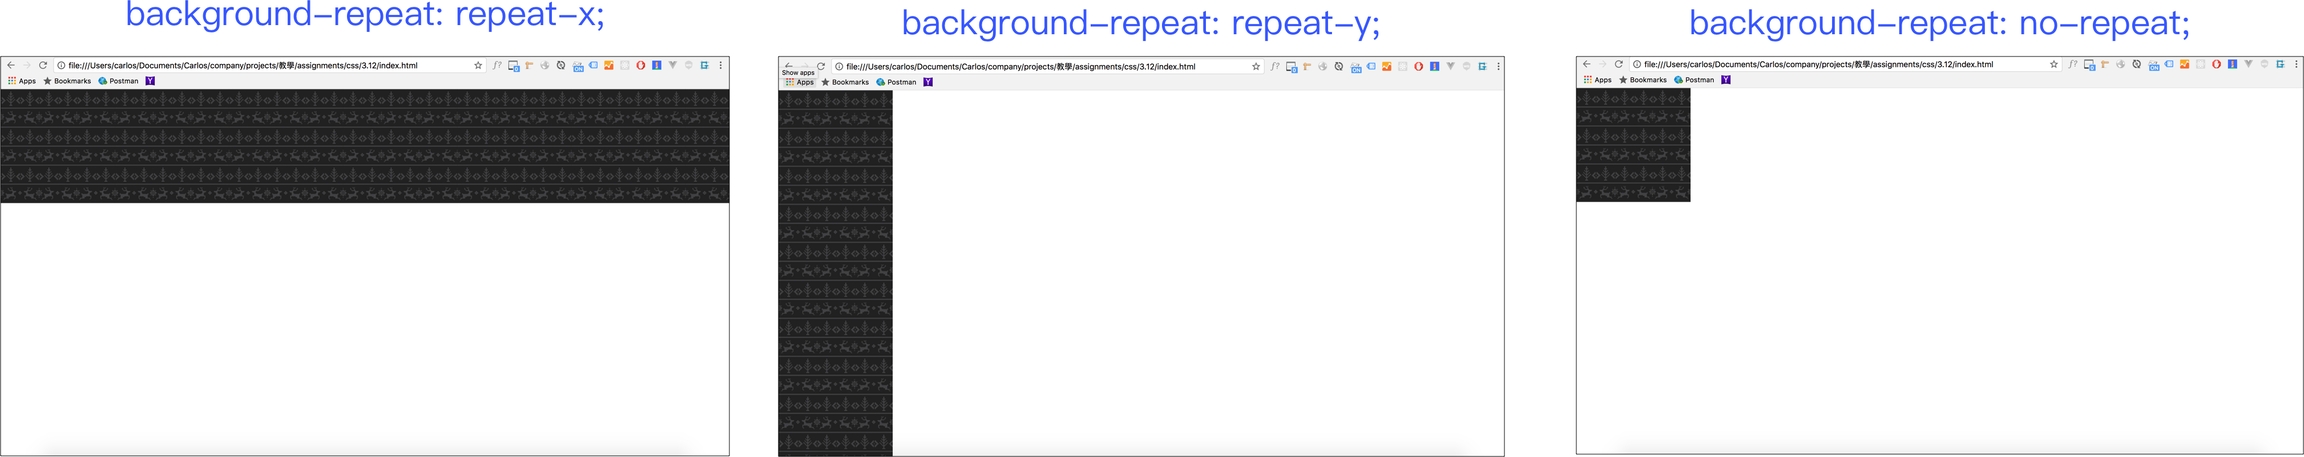Open the Bookmarks folder in the repeat-x window

[x=67, y=81]
